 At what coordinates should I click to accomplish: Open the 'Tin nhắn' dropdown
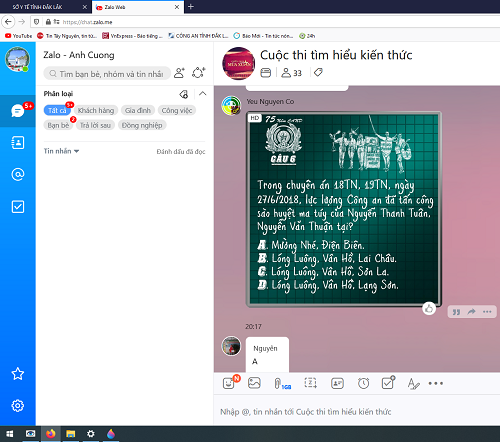click(61, 151)
